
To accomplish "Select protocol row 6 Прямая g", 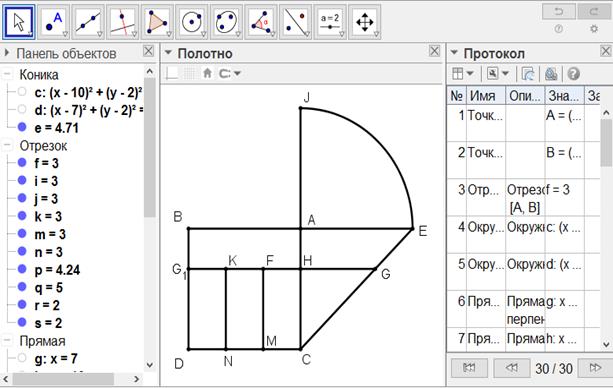I will tap(523, 309).
